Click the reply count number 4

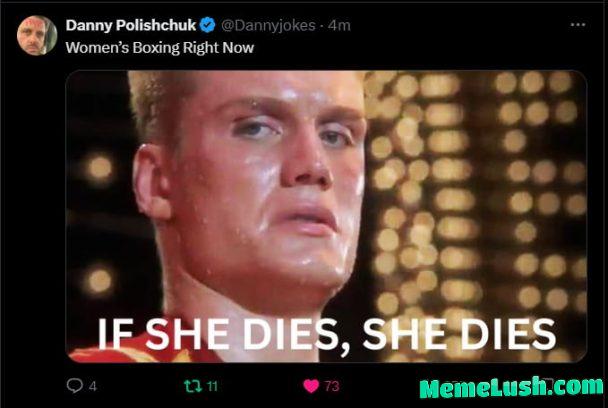click(x=92, y=386)
